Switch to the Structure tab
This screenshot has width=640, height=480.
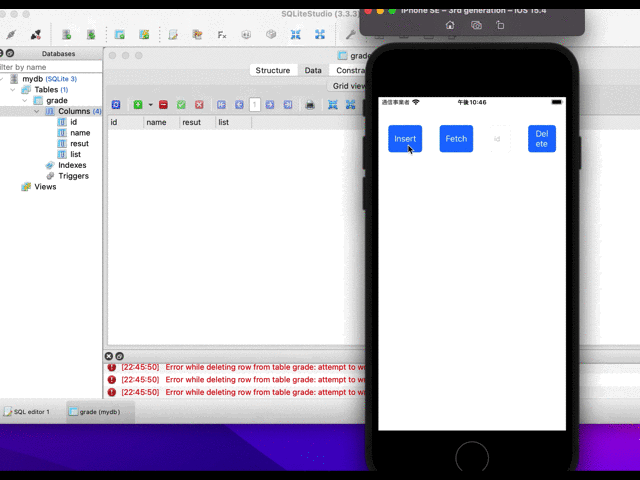(x=272, y=70)
